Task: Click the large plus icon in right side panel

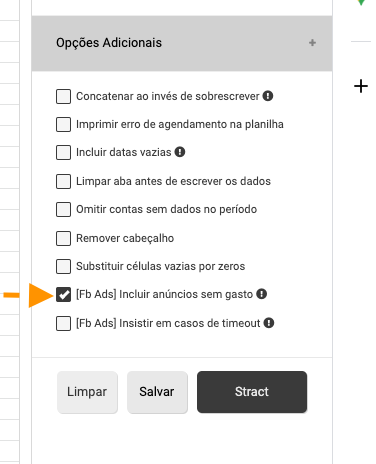Action: [361, 86]
